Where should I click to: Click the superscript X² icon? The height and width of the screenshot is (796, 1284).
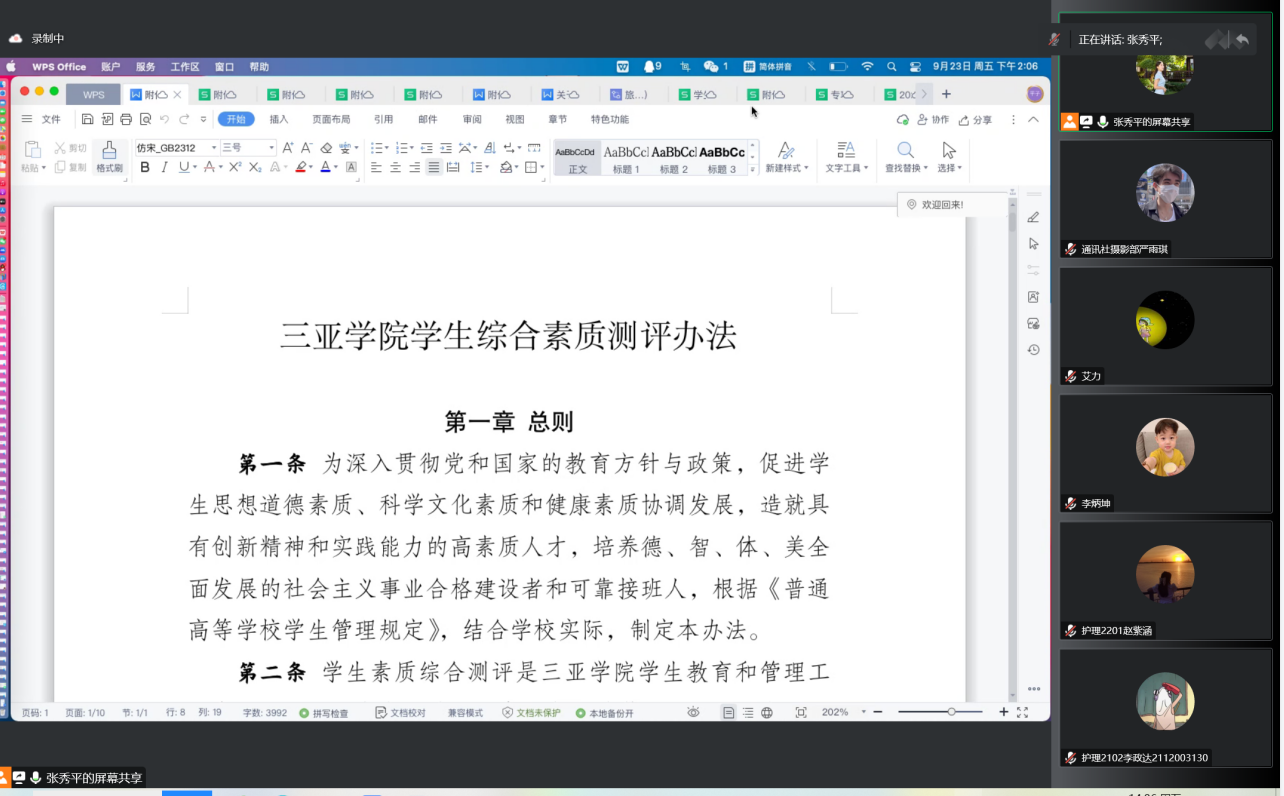pos(235,167)
